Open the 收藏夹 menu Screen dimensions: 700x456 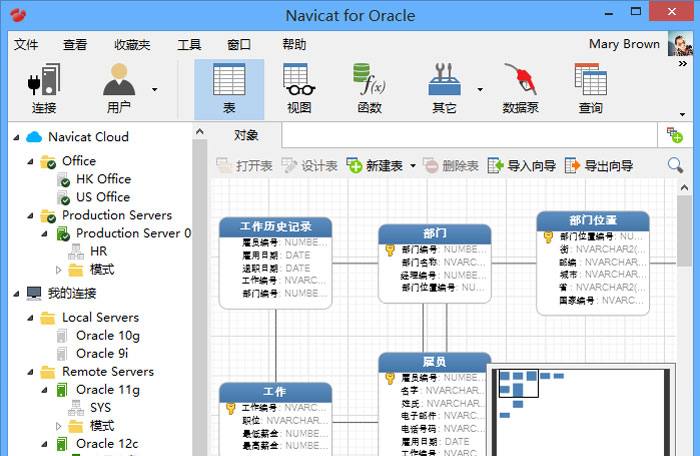pos(132,44)
